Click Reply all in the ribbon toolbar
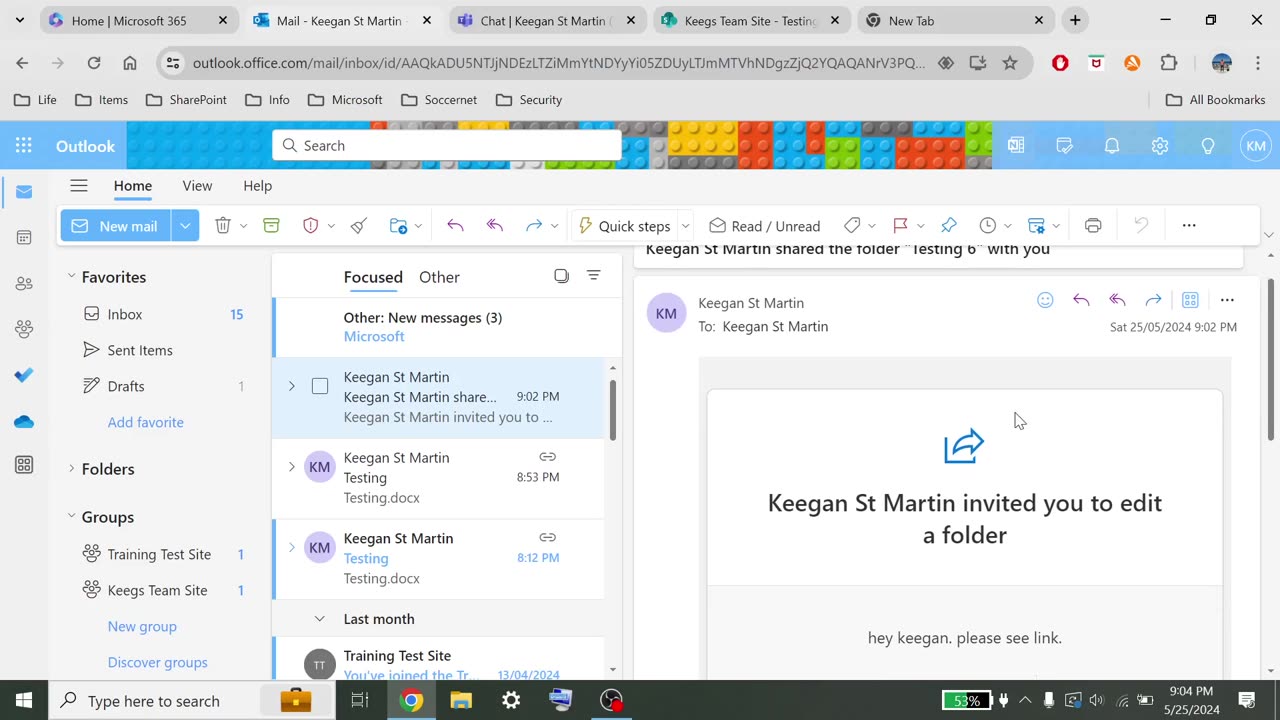The width and height of the screenshot is (1280, 720). (494, 226)
